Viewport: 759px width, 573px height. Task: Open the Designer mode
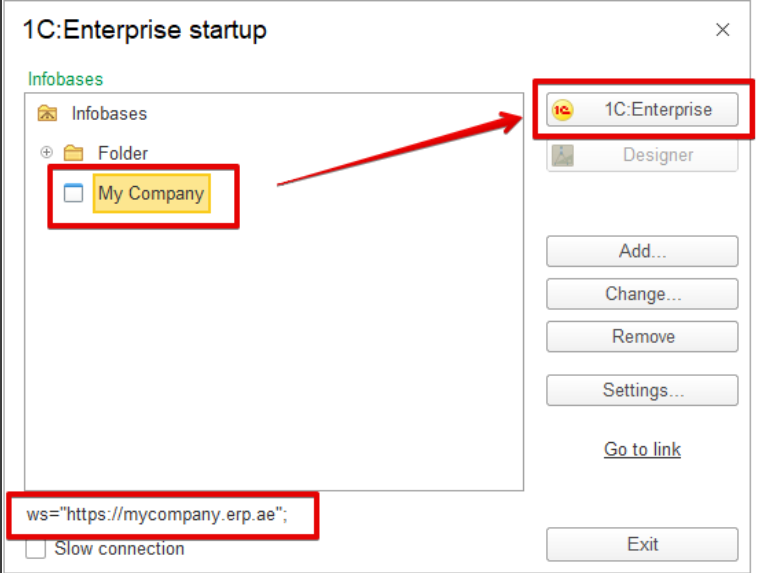click(642, 155)
